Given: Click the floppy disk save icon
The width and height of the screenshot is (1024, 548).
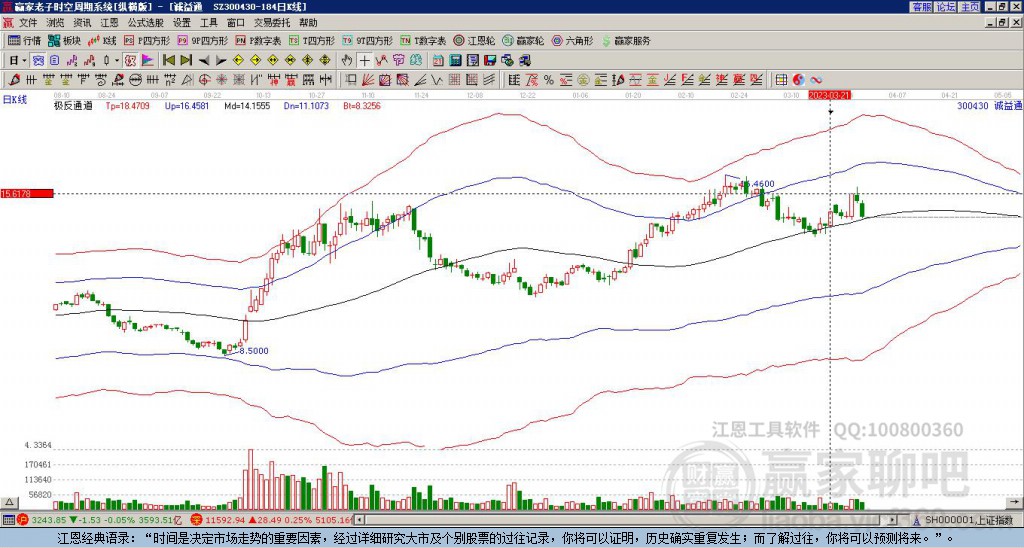Looking at the screenshot, I should pos(490,60).
